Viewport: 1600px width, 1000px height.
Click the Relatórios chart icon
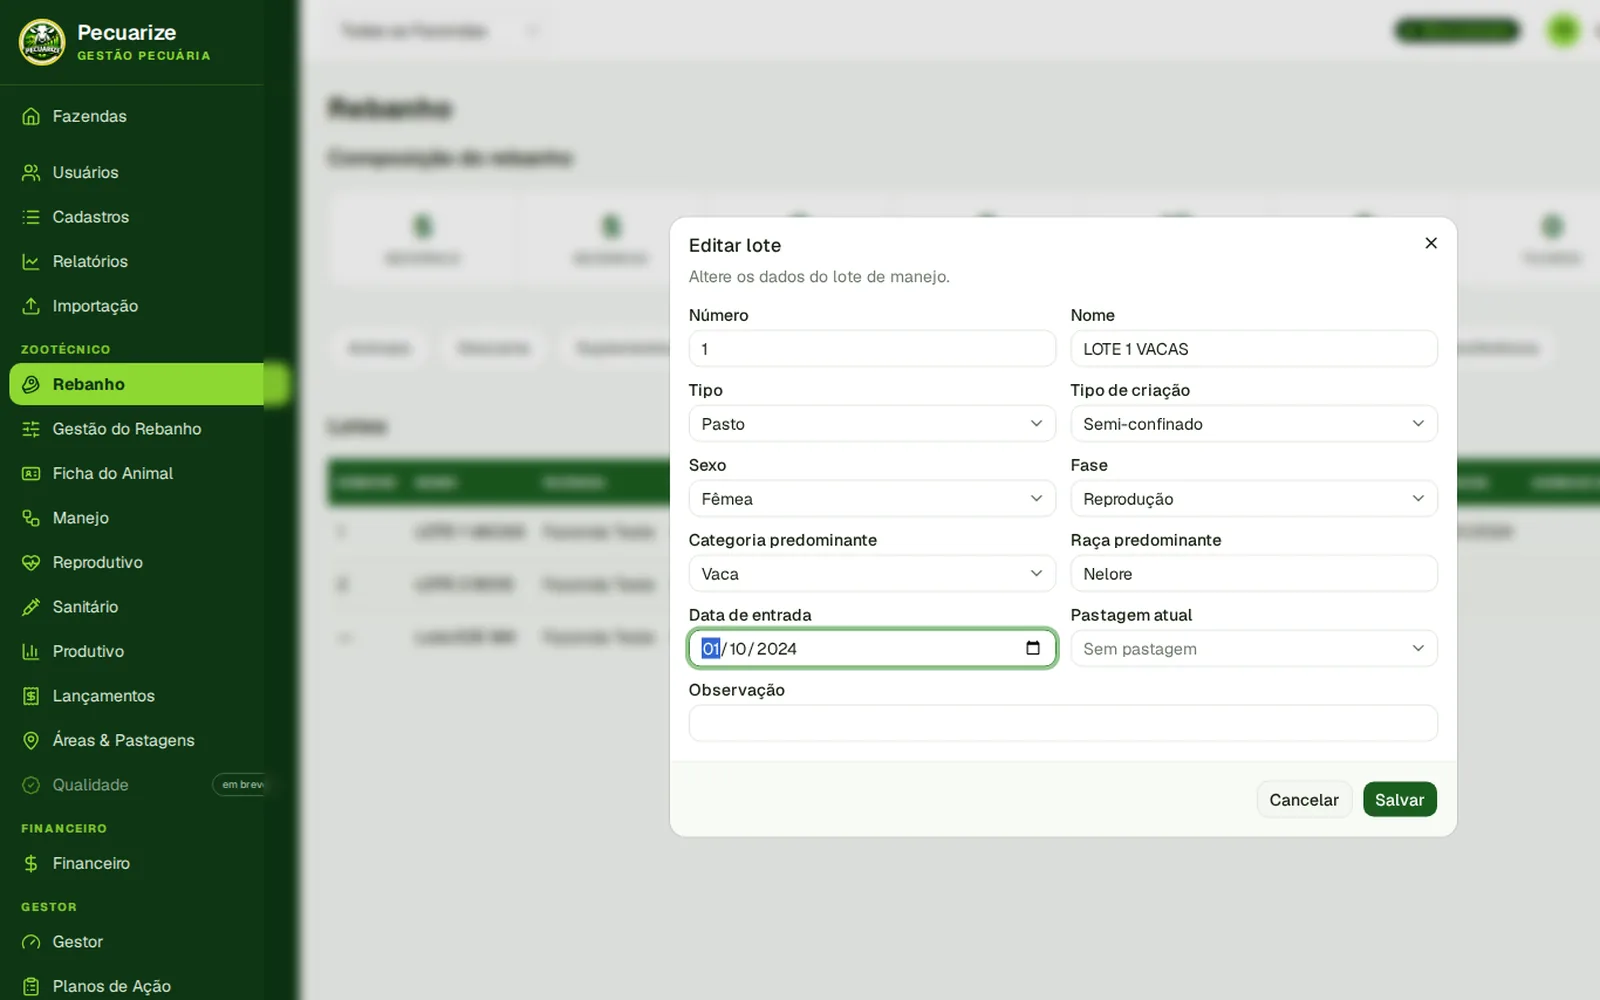[31, 261]
